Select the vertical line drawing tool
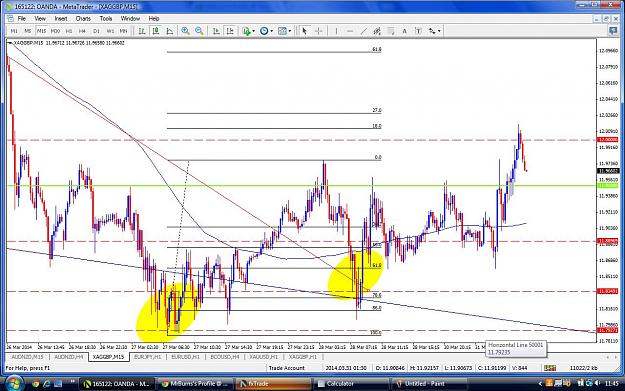Screen dimensions: 625x391 [x=336, y=31]
